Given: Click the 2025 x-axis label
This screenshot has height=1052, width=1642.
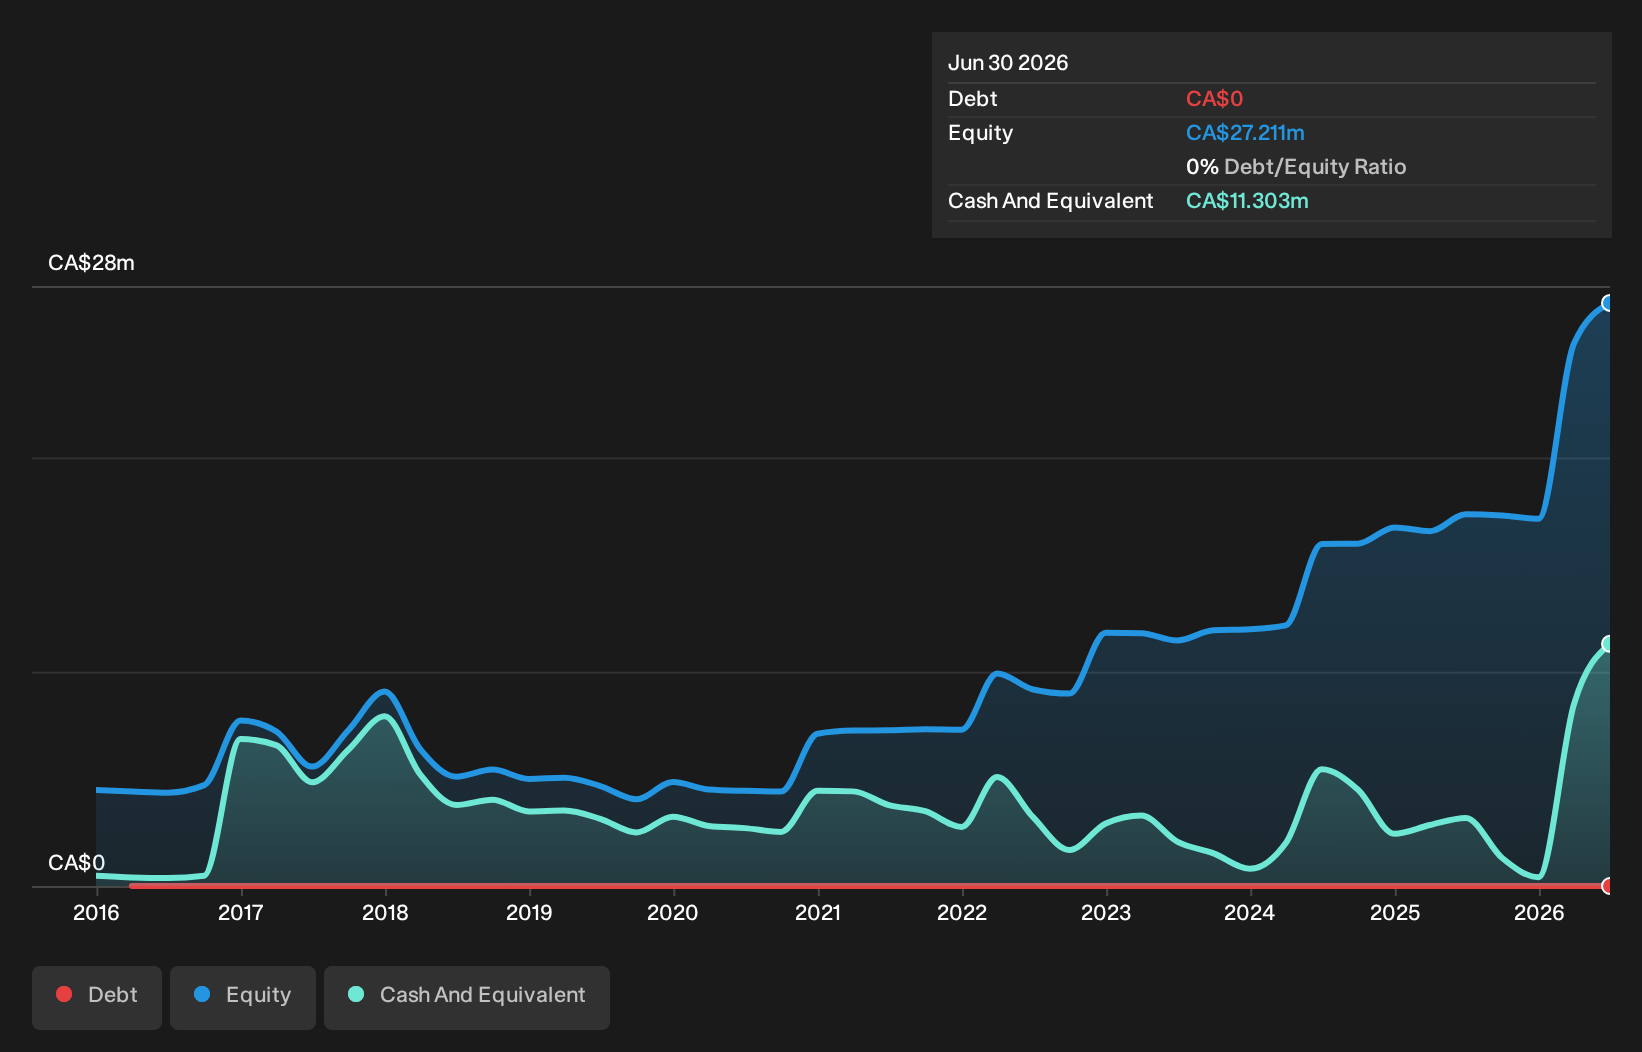Looking at the screenshot, I should pos(1395,913).
